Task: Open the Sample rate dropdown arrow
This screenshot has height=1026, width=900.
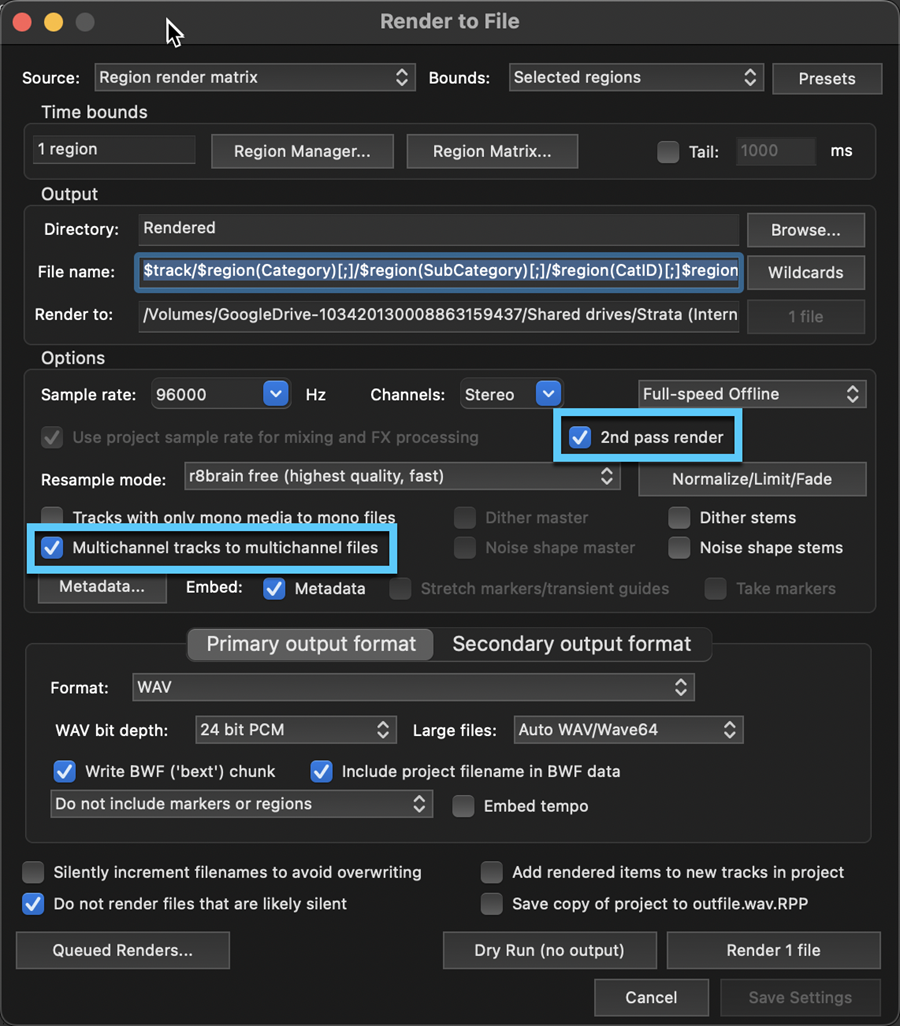Action: click(x=276, y=394)
